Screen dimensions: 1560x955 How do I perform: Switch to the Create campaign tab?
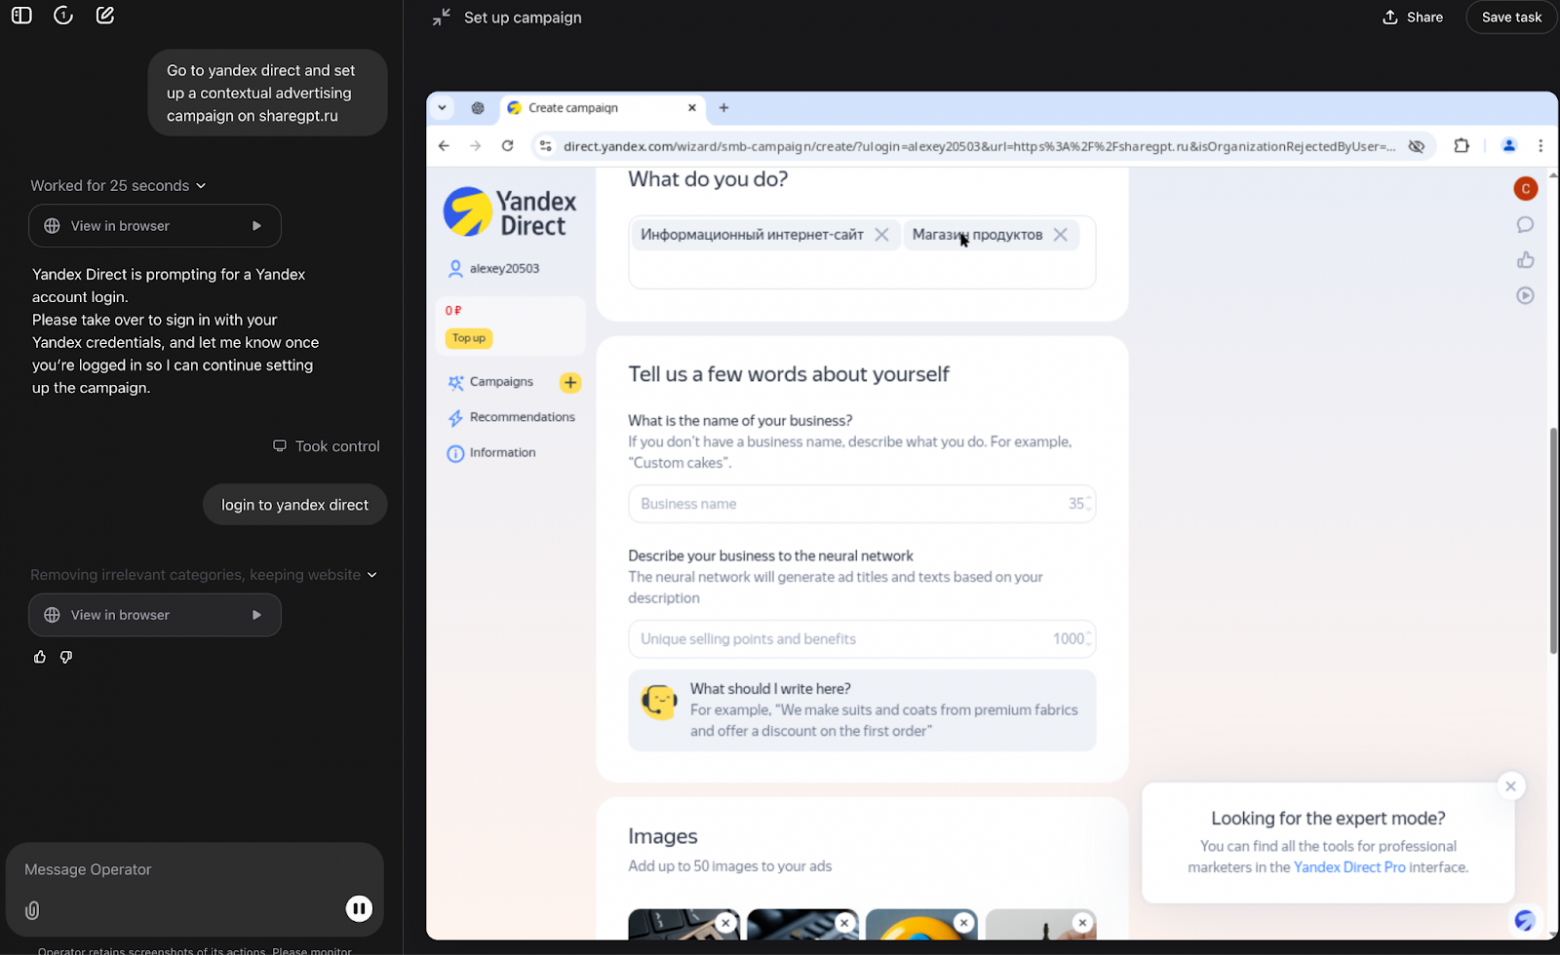(602, 108)
